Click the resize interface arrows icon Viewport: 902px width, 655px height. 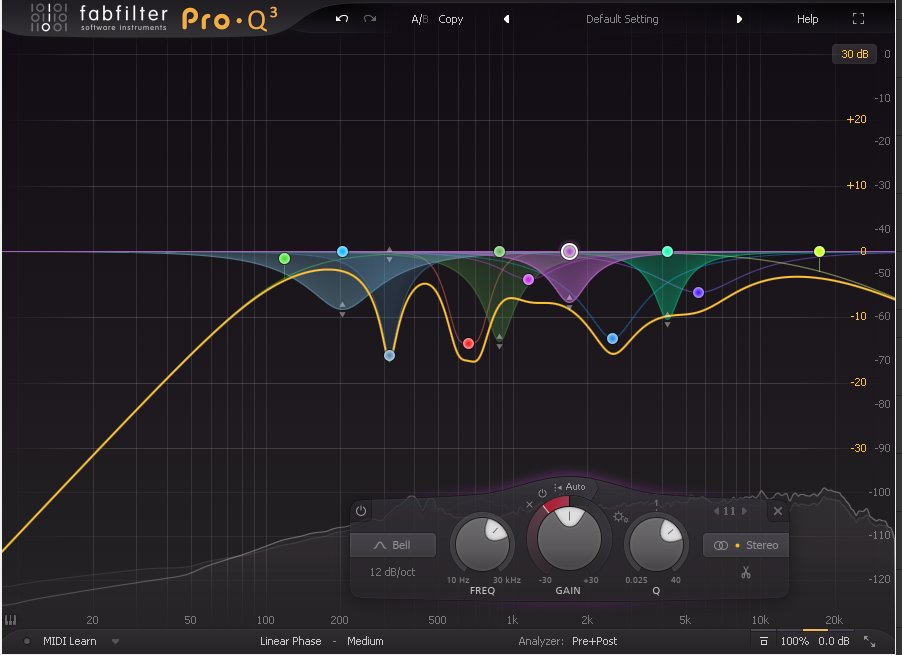pos(869,641)
